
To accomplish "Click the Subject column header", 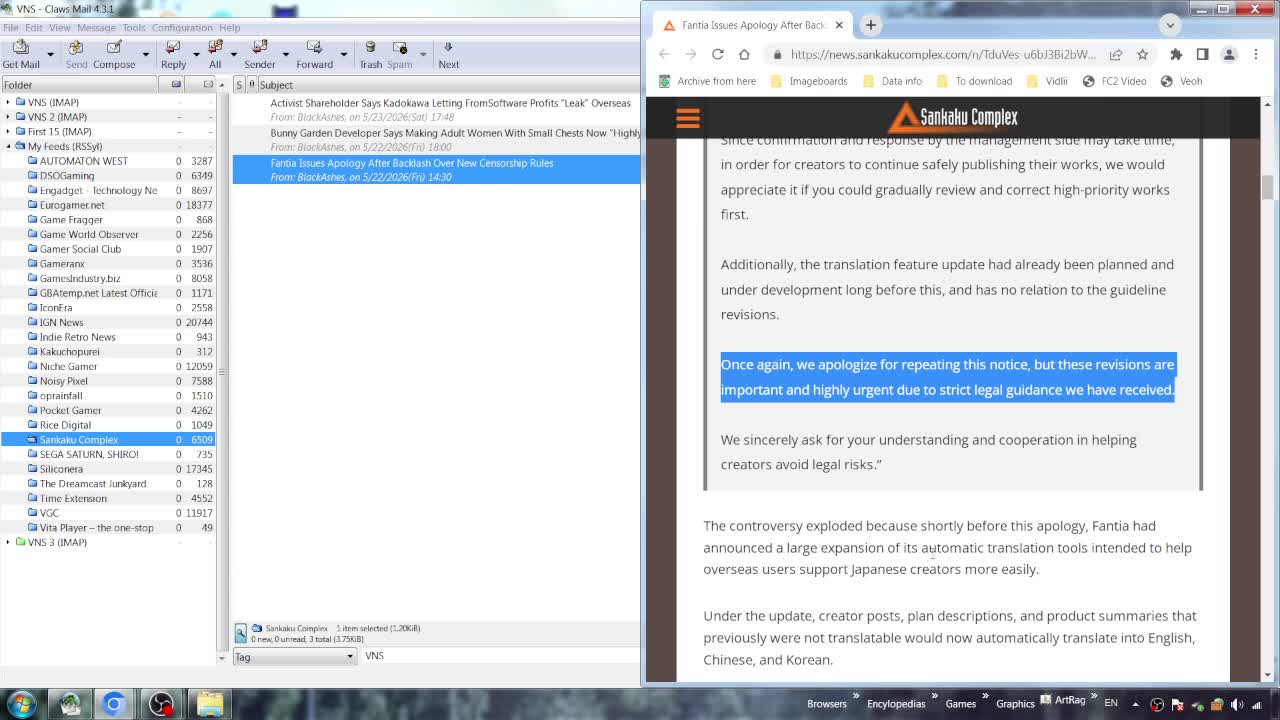I will coord(448,85).
